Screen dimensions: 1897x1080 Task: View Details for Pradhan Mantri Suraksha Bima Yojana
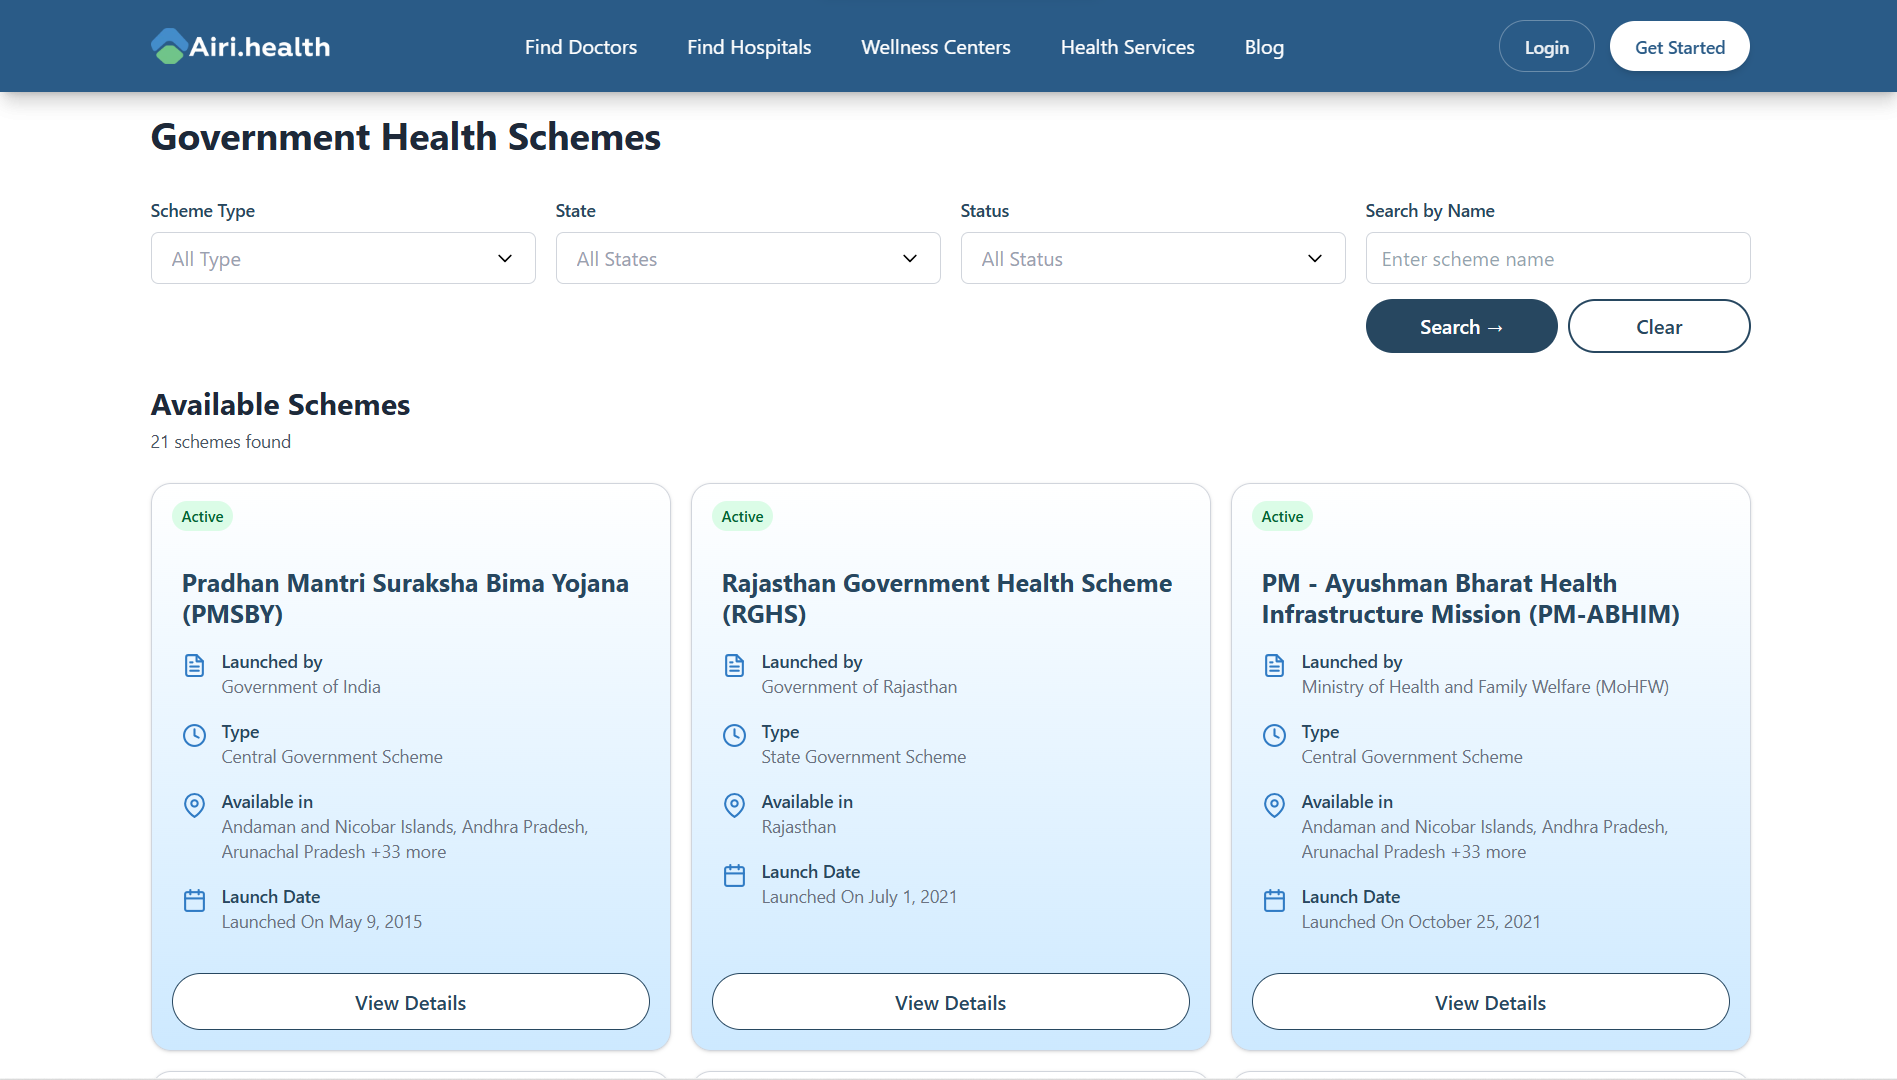(x=411, y=1002)
